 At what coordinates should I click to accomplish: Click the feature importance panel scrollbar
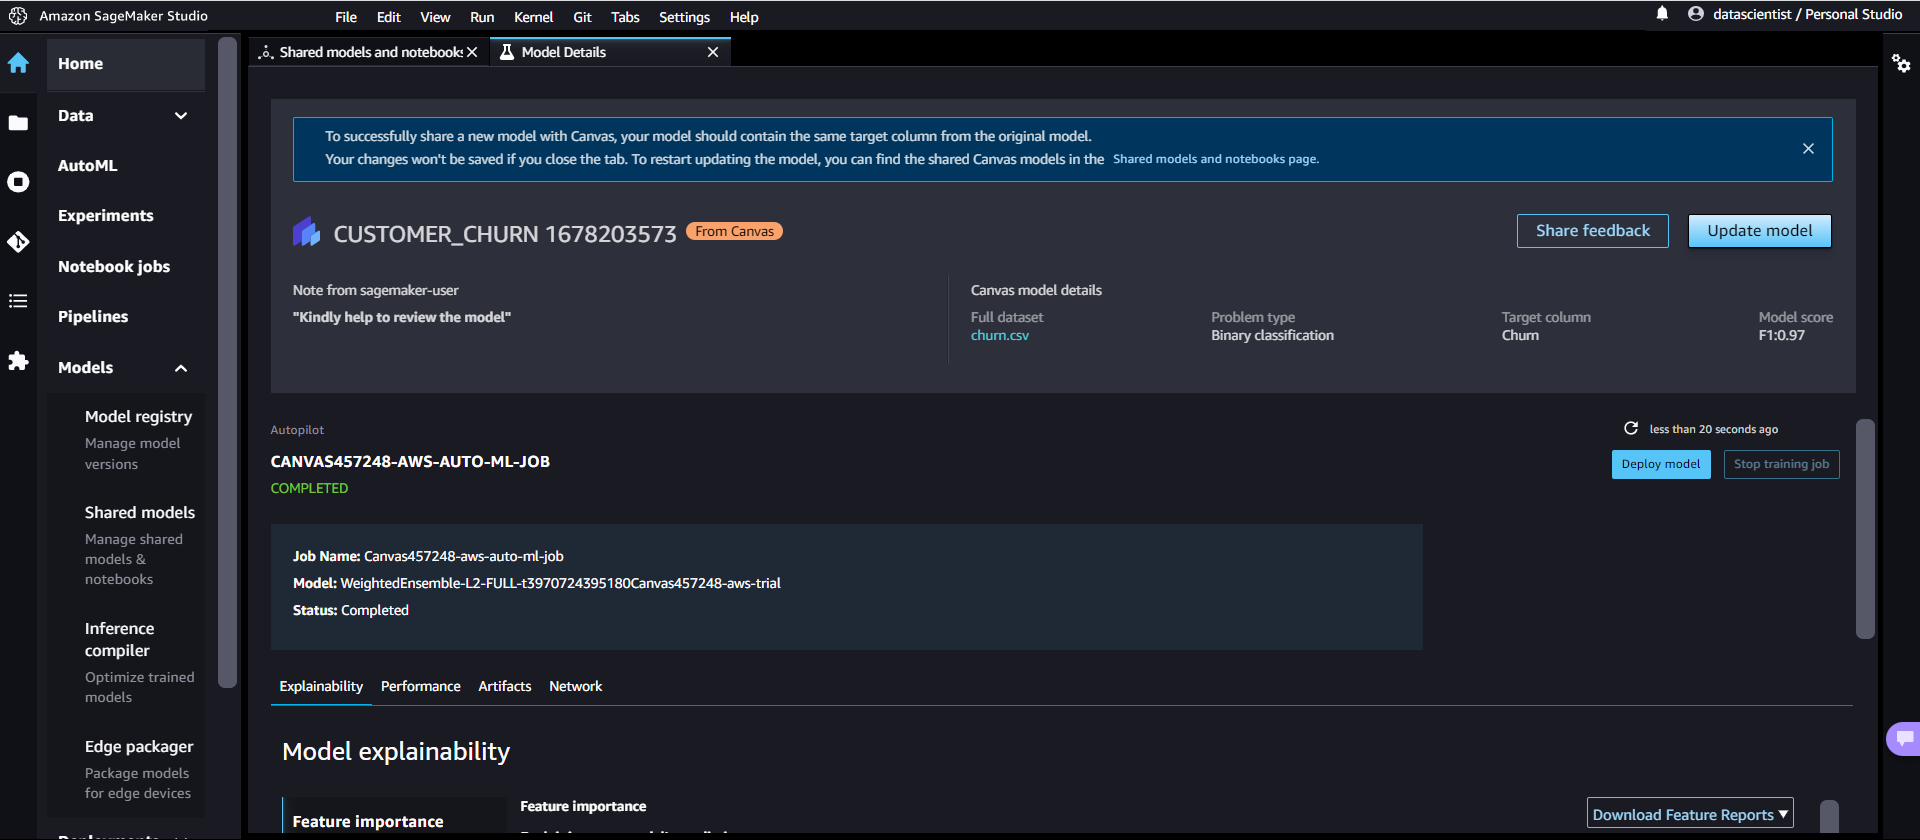pyautogui.click(x=1829, y=816)
